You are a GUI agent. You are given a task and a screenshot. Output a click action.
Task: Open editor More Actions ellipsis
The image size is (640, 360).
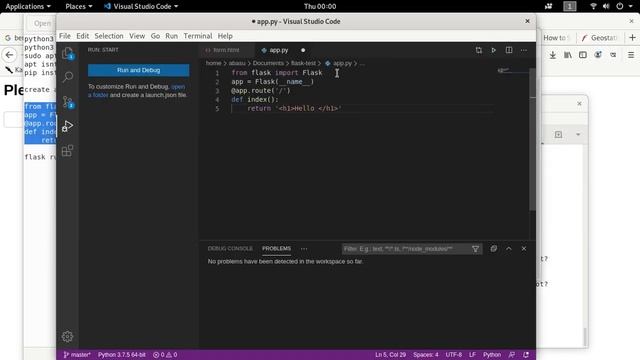524,50
